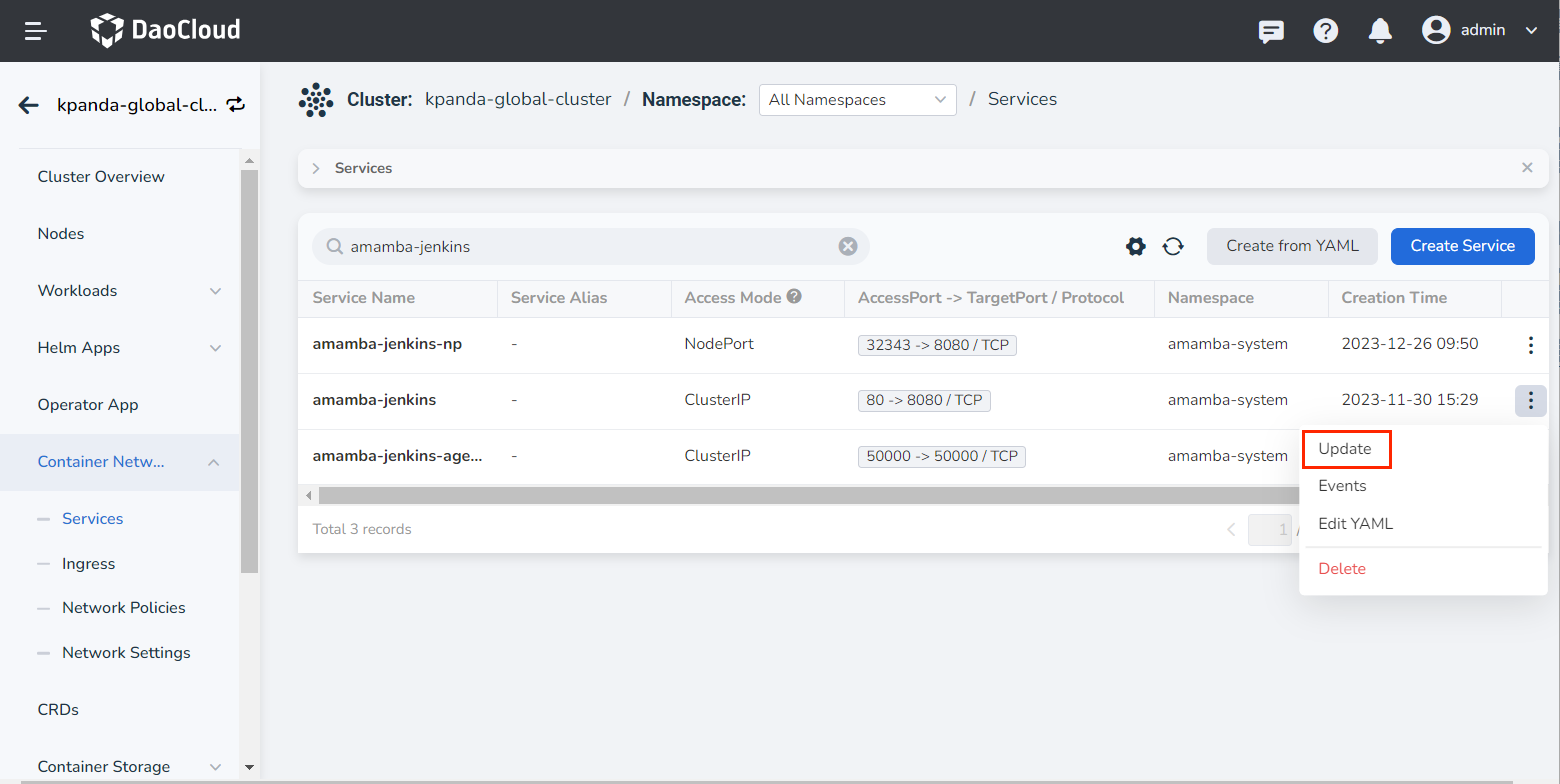Refresh the services list
The height and width of the screenshot is (784, 1560).
(x=1173, y=246)
